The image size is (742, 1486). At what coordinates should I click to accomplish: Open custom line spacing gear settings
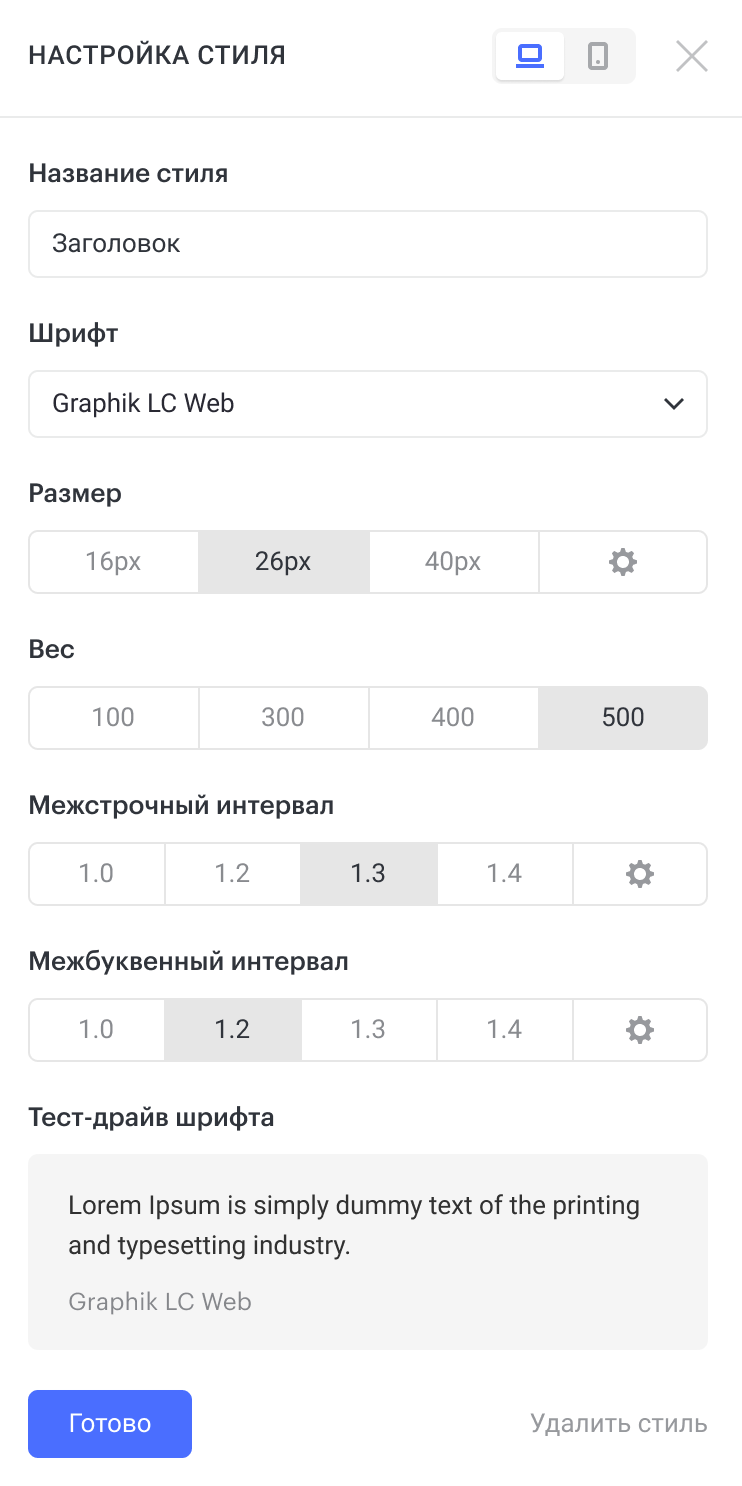tap(639, 873)
